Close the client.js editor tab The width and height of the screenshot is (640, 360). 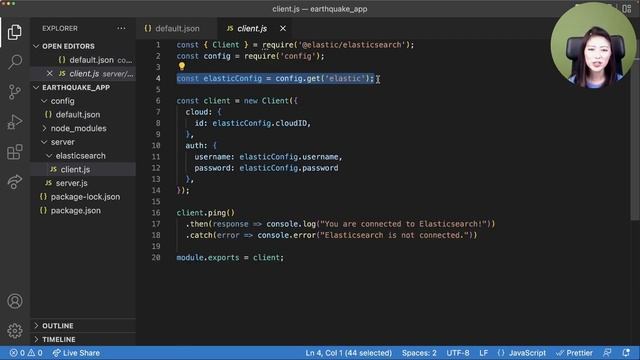click(283, 28)
